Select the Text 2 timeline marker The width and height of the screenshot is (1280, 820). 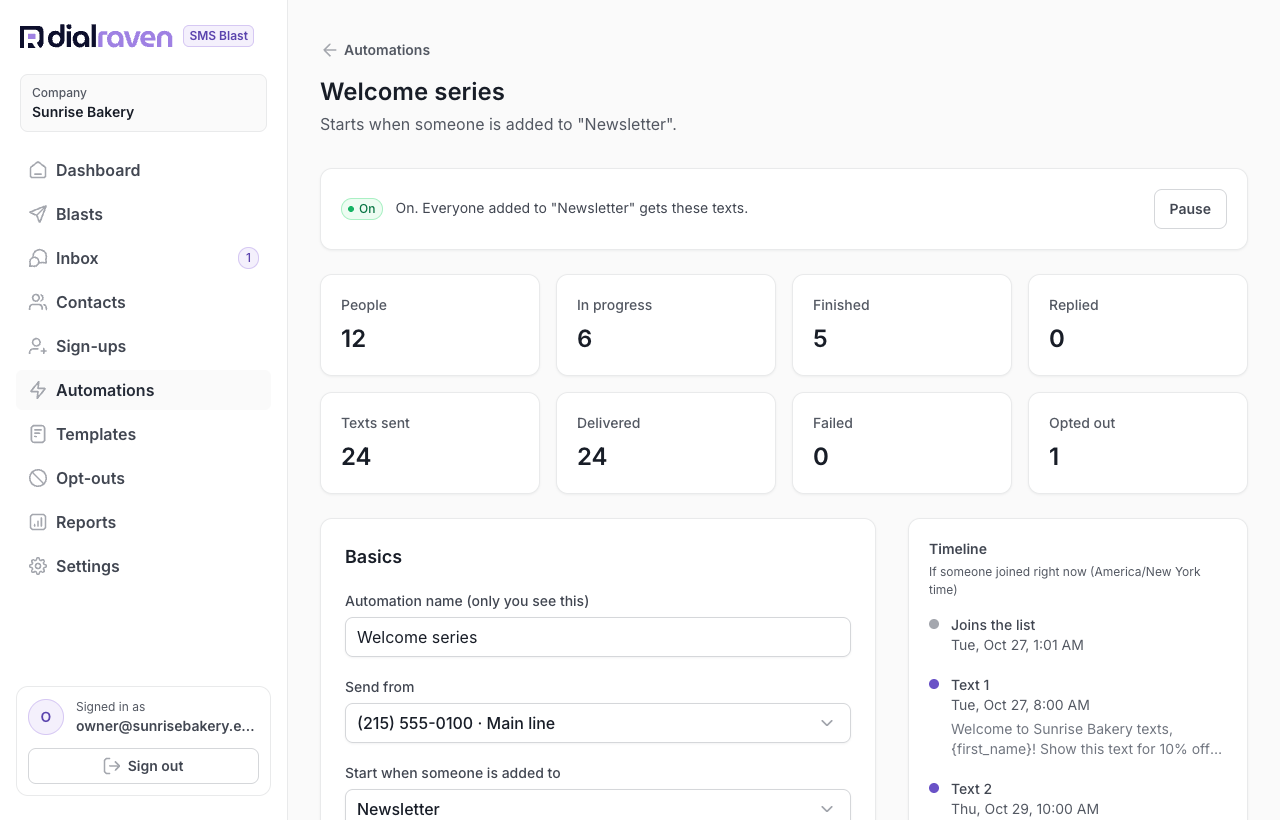(x=934, y=788)
